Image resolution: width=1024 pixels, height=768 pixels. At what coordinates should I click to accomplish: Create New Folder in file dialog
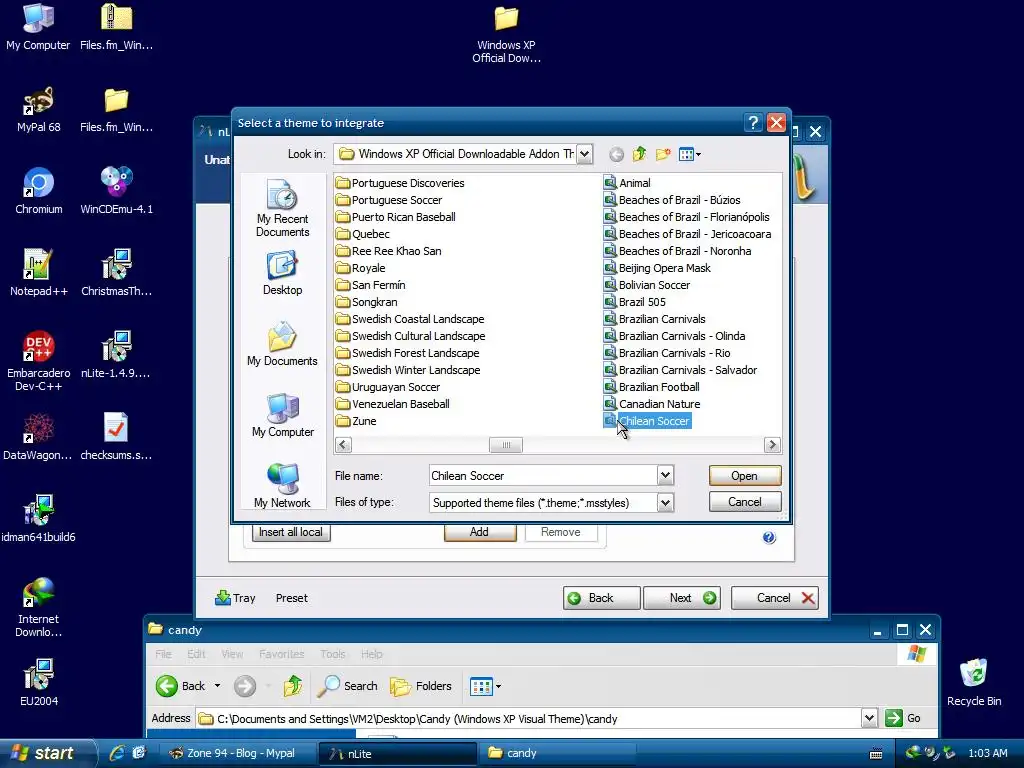pos(663,154)
